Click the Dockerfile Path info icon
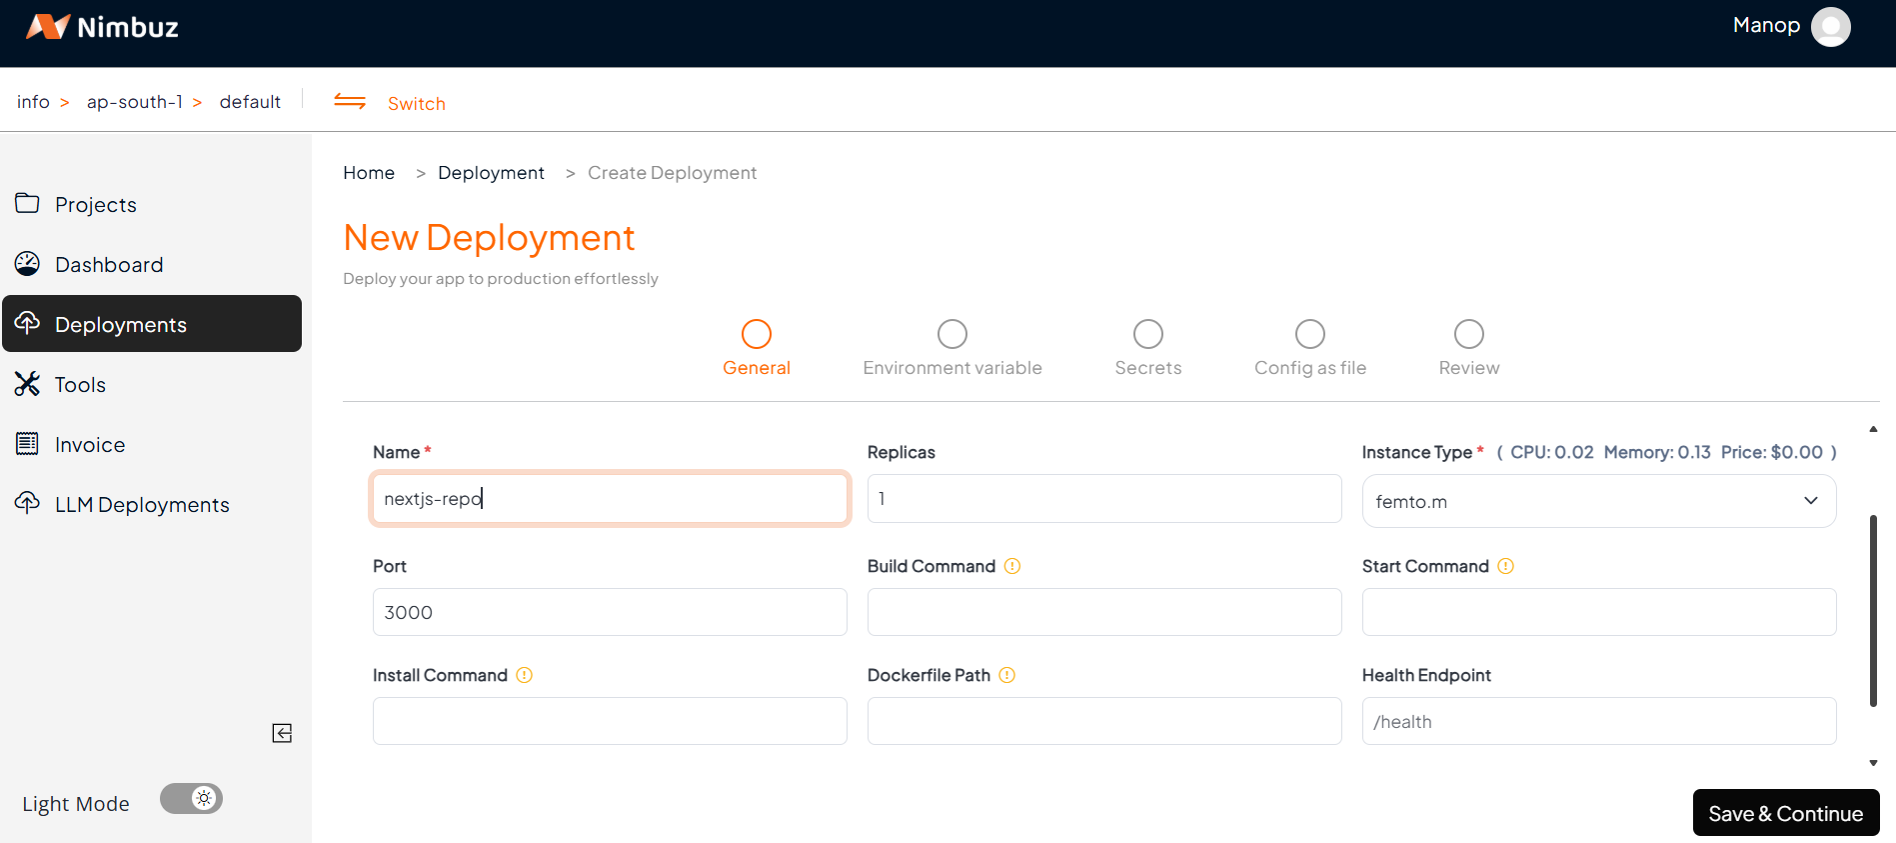 pyautogui.click(x=1007, y=675)
